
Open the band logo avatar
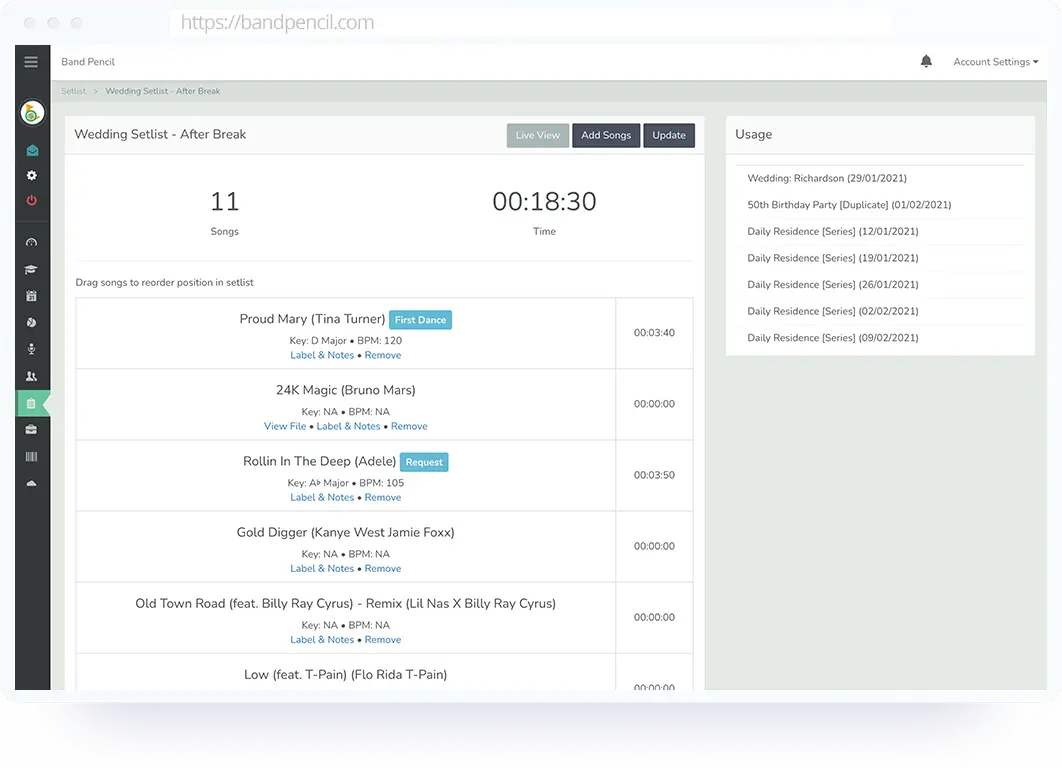[32, 113]
